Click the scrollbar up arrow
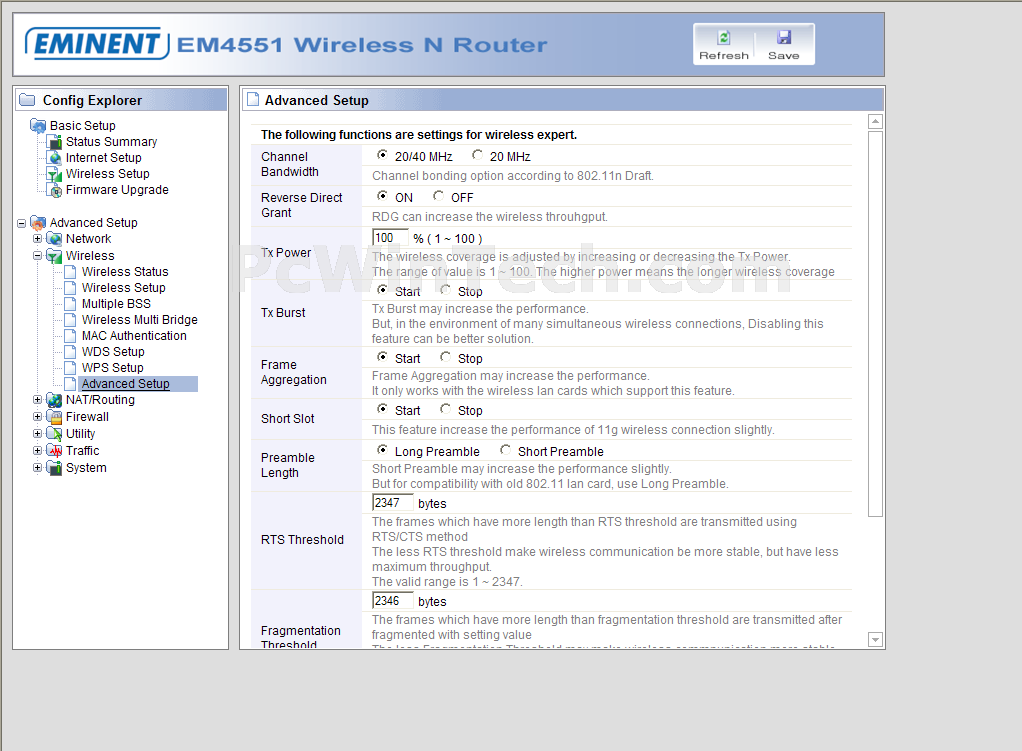 click(875, 122)
